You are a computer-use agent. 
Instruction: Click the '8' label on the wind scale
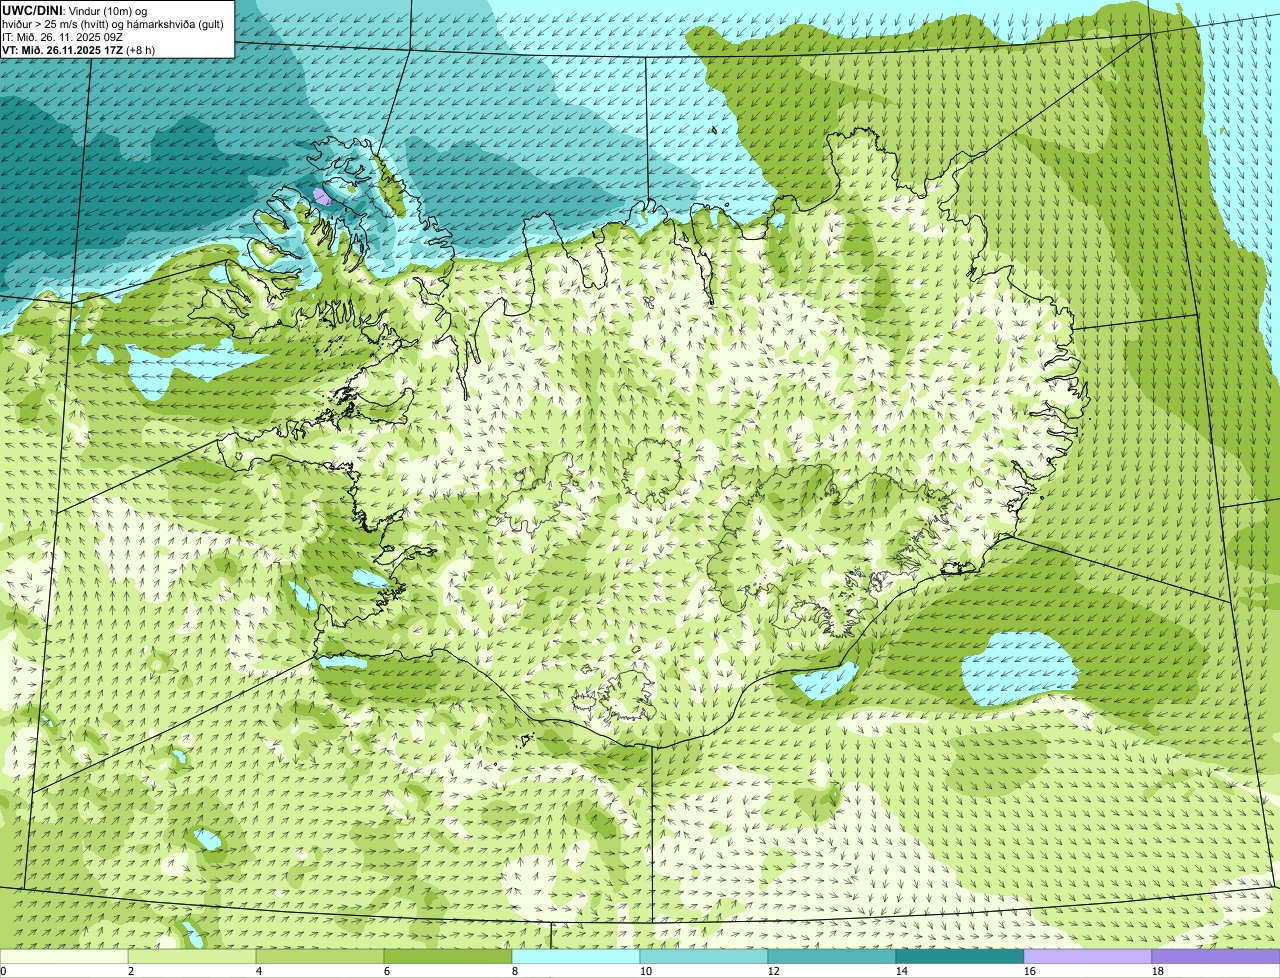pyautogui.click(x=515, y=971)
